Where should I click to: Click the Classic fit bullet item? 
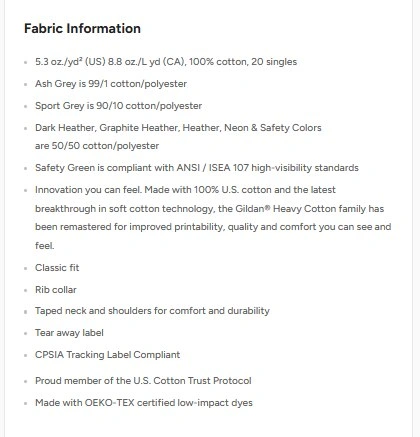(57, 268)
